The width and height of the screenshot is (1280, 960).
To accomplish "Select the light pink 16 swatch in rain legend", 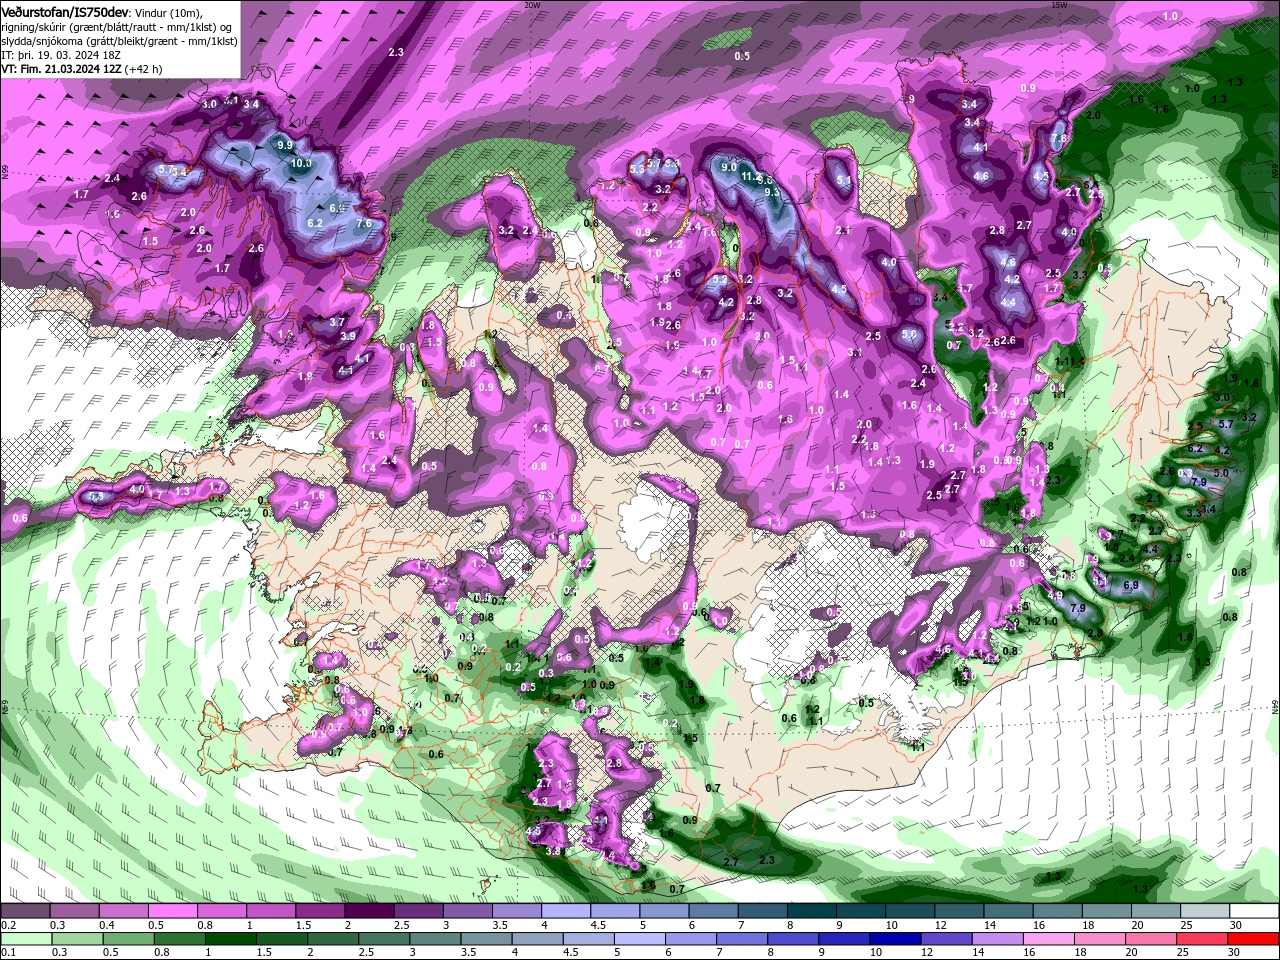I will click(x=1047, y=939).
